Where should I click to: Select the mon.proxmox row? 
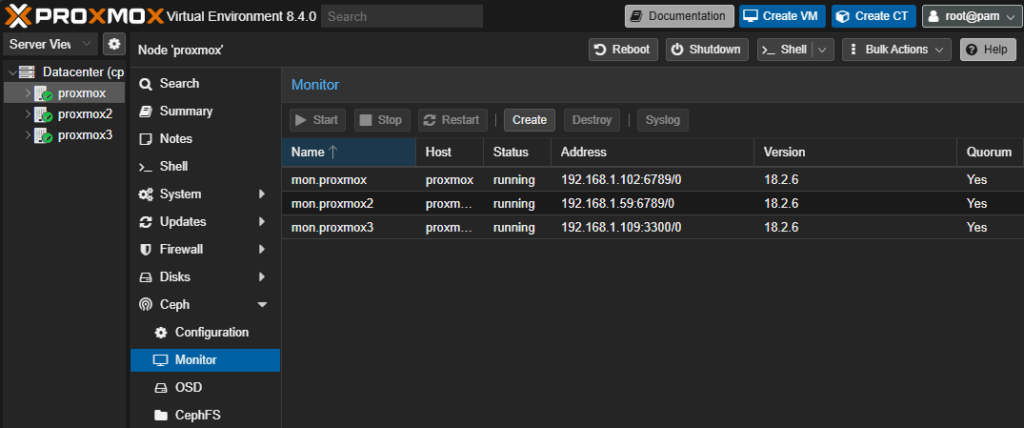pyautogui.click(x=652, y=180)
